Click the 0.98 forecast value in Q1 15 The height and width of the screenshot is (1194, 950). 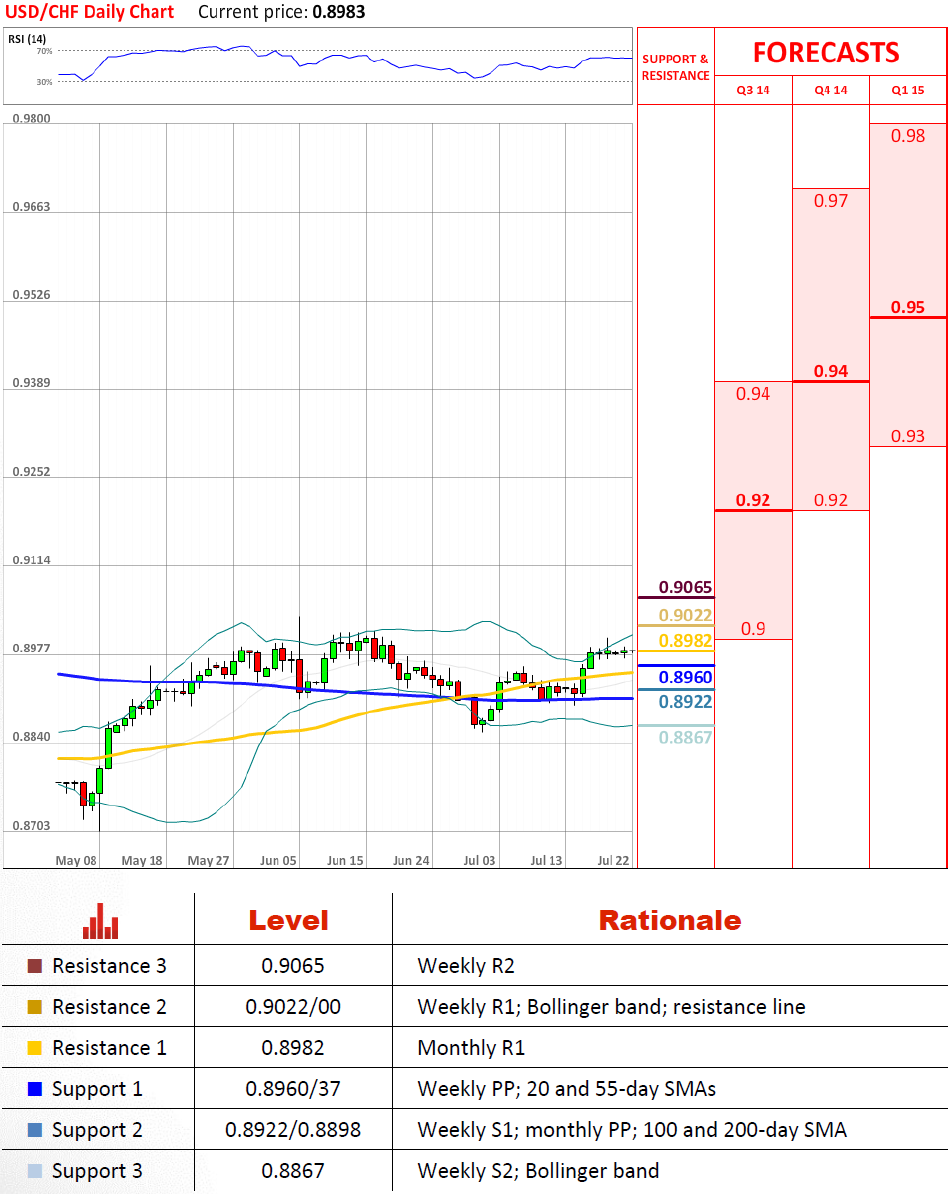click(908, 136)
